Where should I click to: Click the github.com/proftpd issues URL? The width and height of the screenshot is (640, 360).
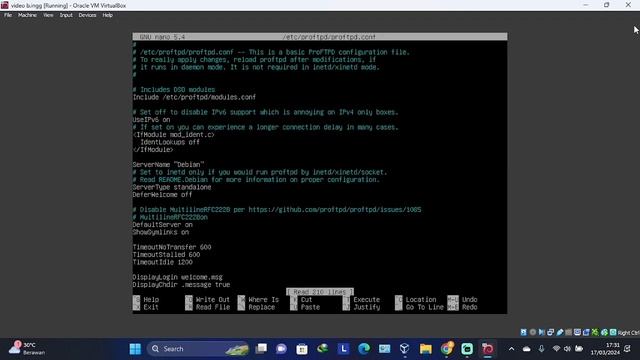335,209
